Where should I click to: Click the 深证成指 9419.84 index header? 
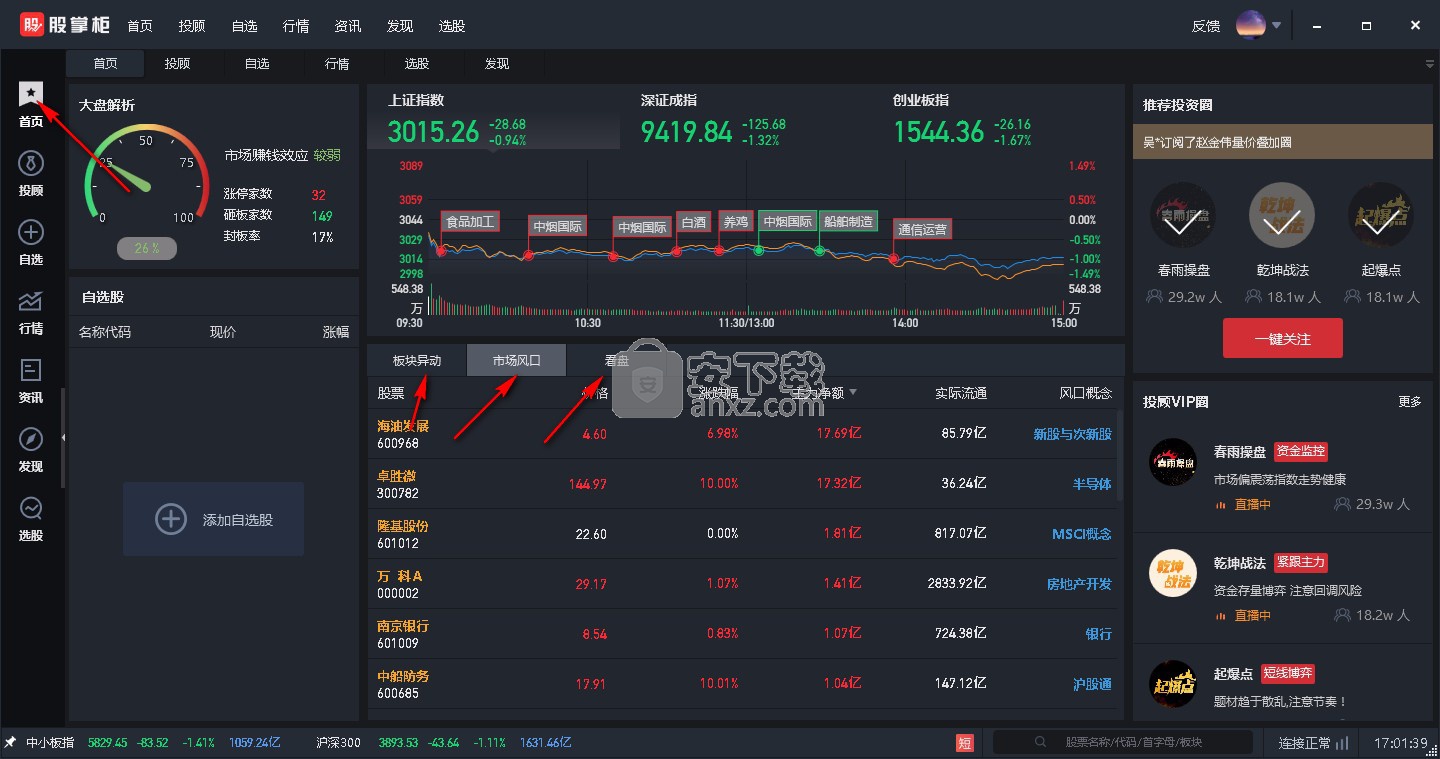click(745, 120)
